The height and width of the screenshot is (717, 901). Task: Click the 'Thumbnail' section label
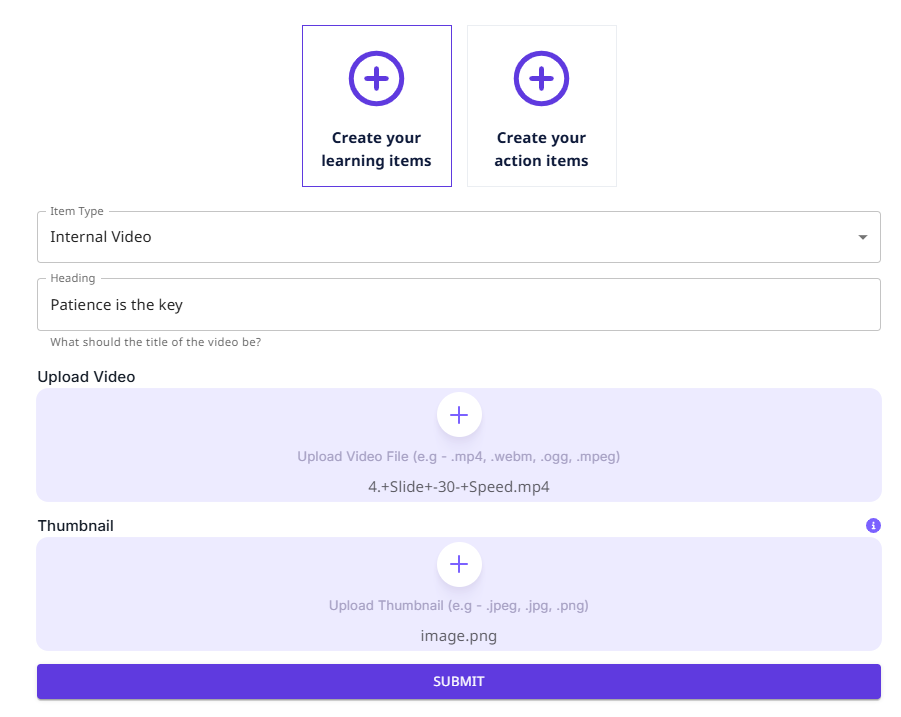pyautogui.click(x=76, y=526)
